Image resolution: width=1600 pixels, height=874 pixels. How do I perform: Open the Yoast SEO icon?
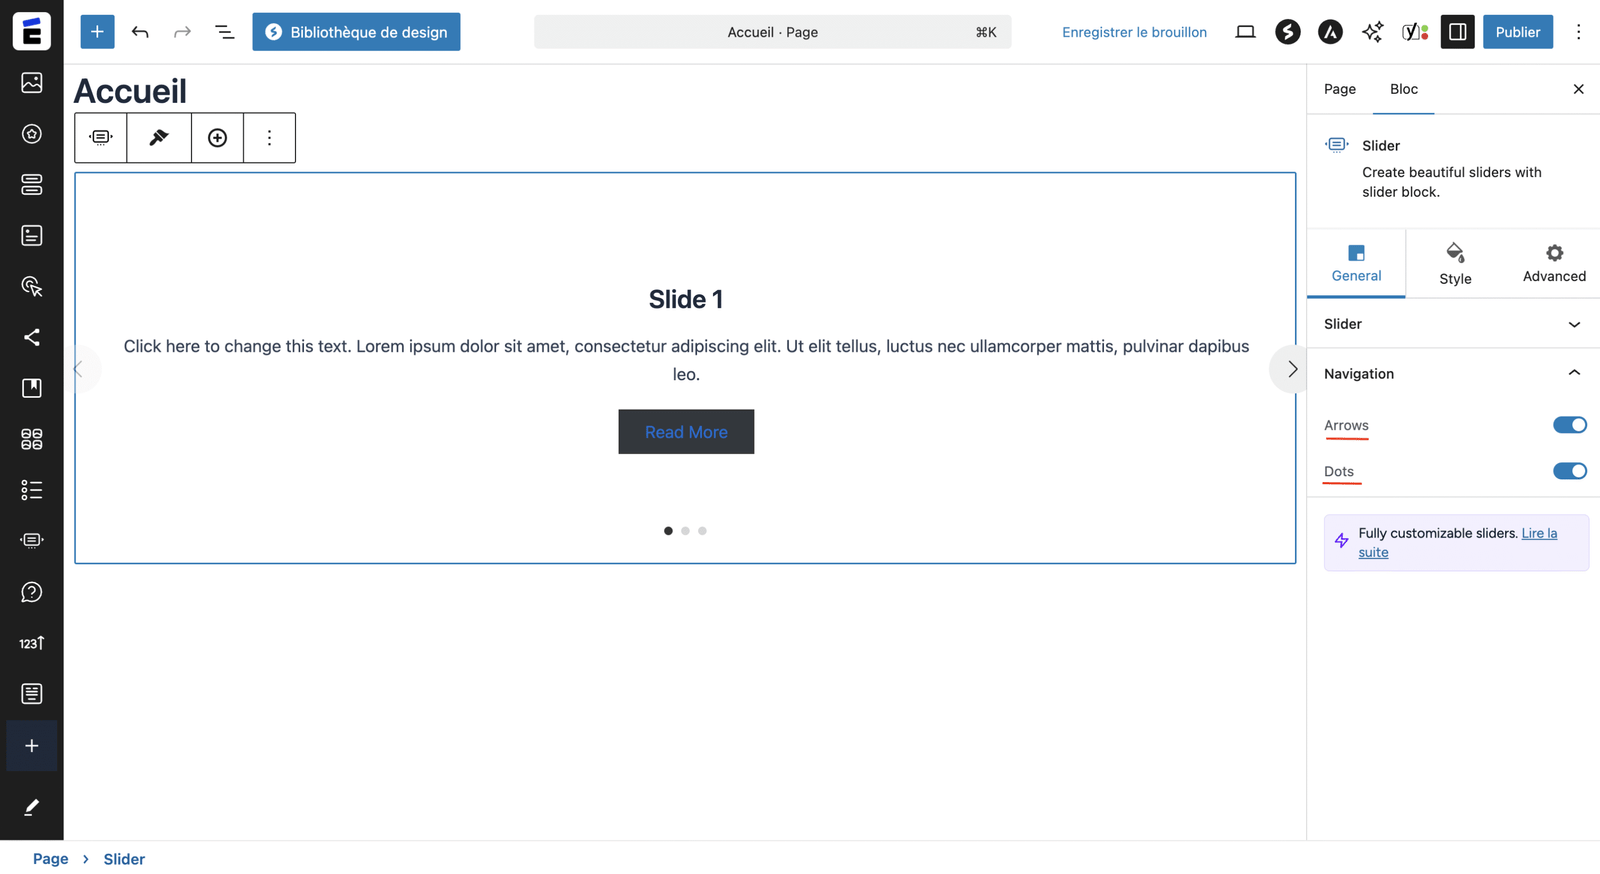[x=1415, y=32]
